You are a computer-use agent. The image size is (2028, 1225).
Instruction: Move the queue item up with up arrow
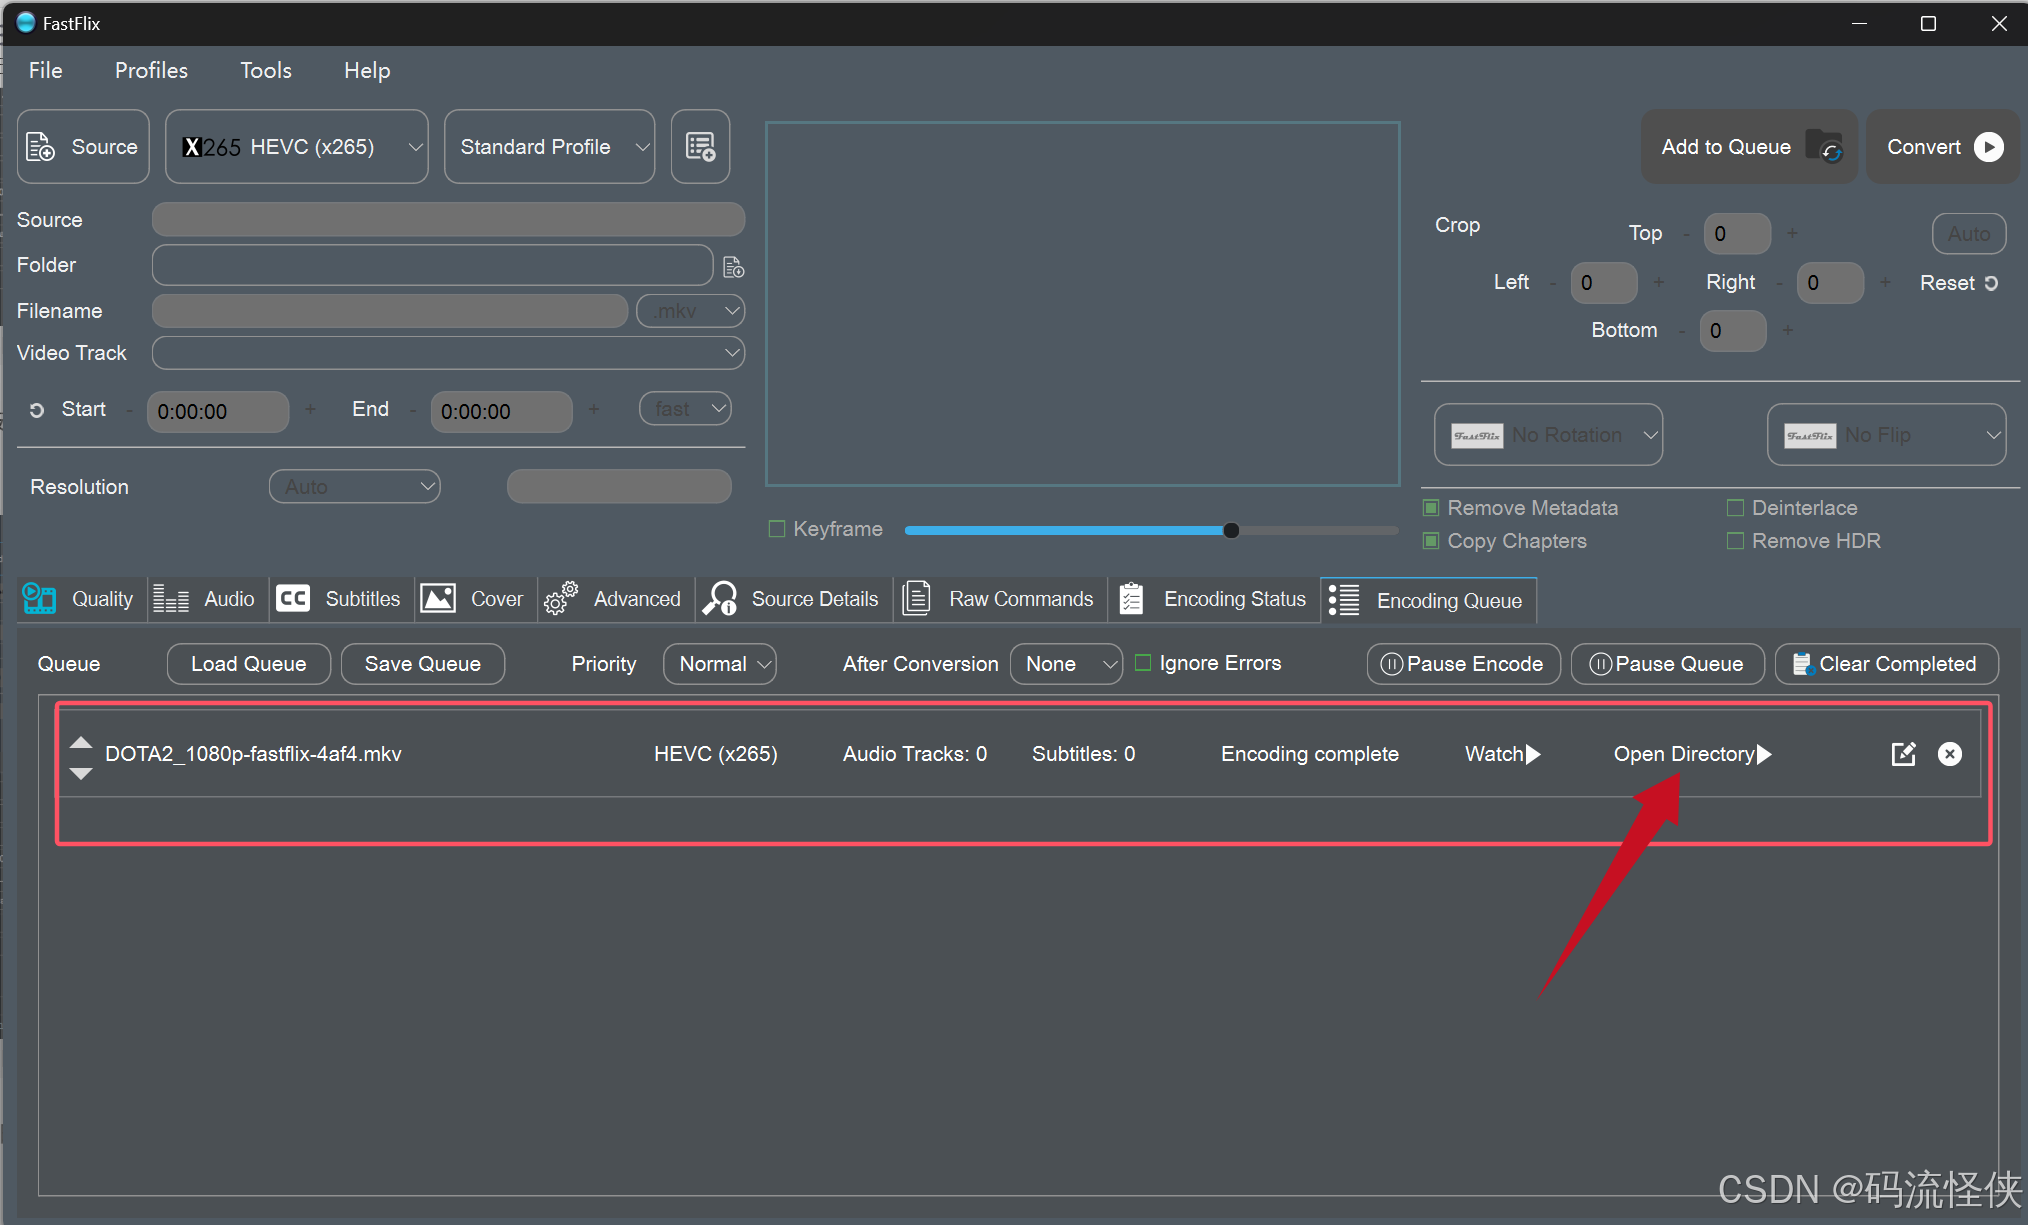coord(81,743)
